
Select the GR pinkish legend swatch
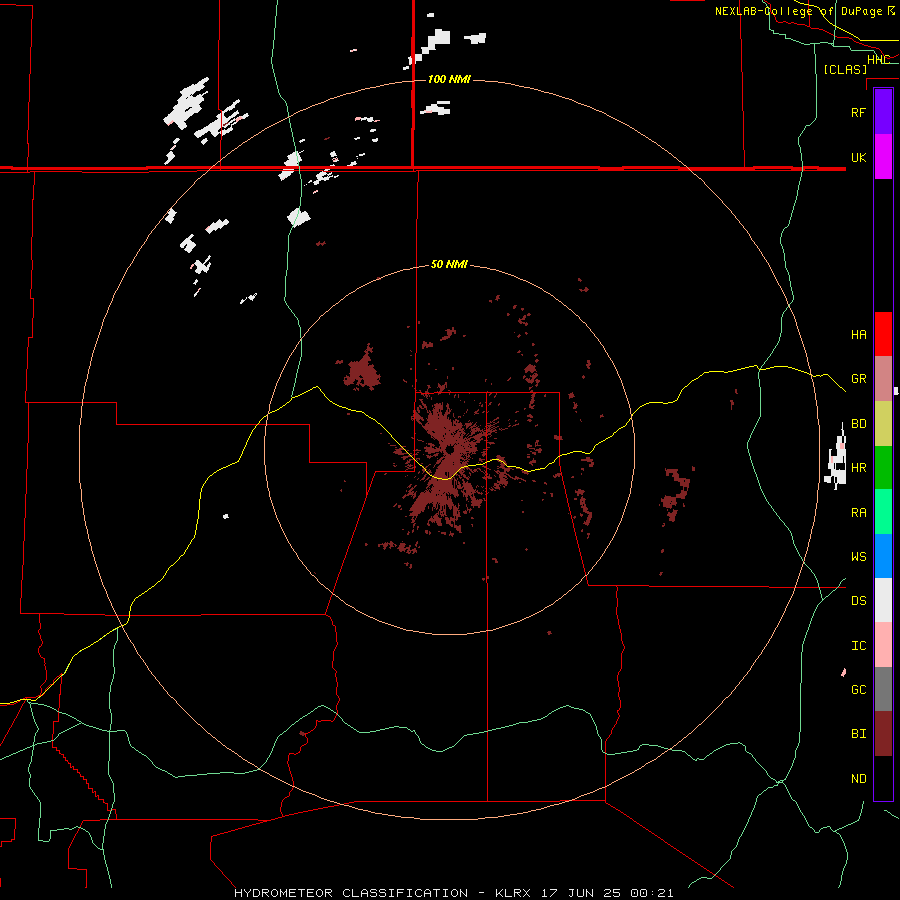pyautogui.click(x=883, y=379)
